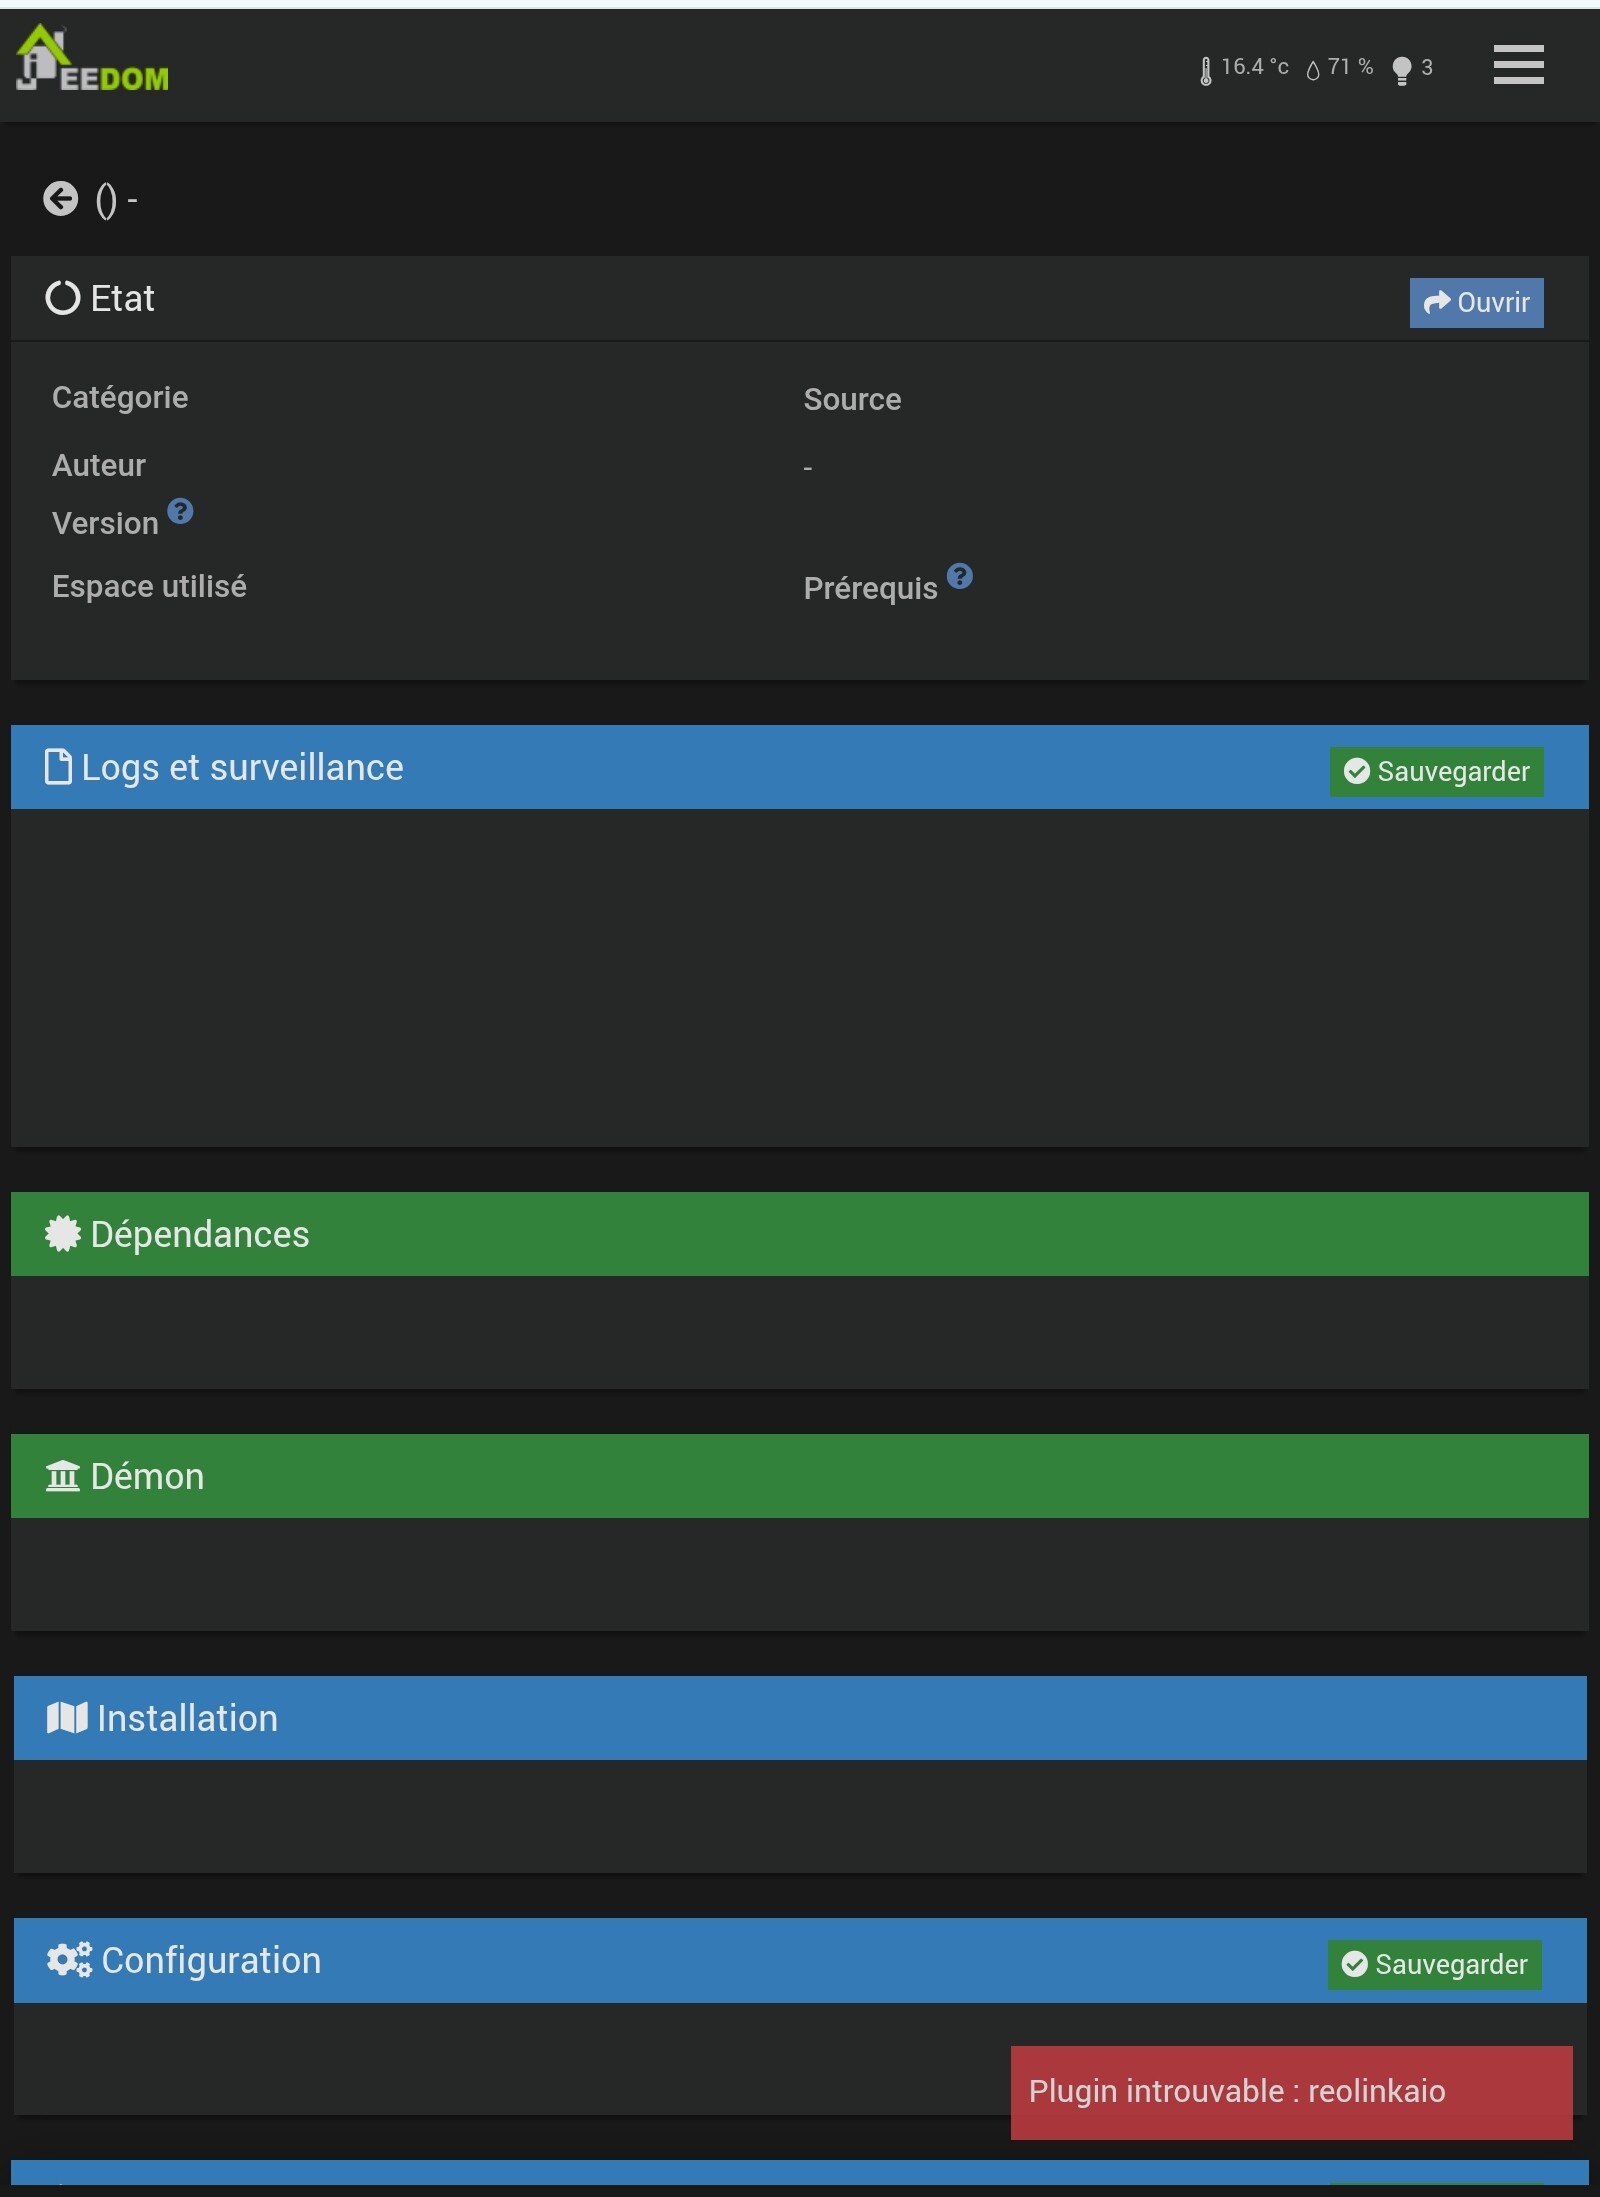Screen dimensions: 1600x2197
Task: Click the Version help question mark
Action: [180, 512]
